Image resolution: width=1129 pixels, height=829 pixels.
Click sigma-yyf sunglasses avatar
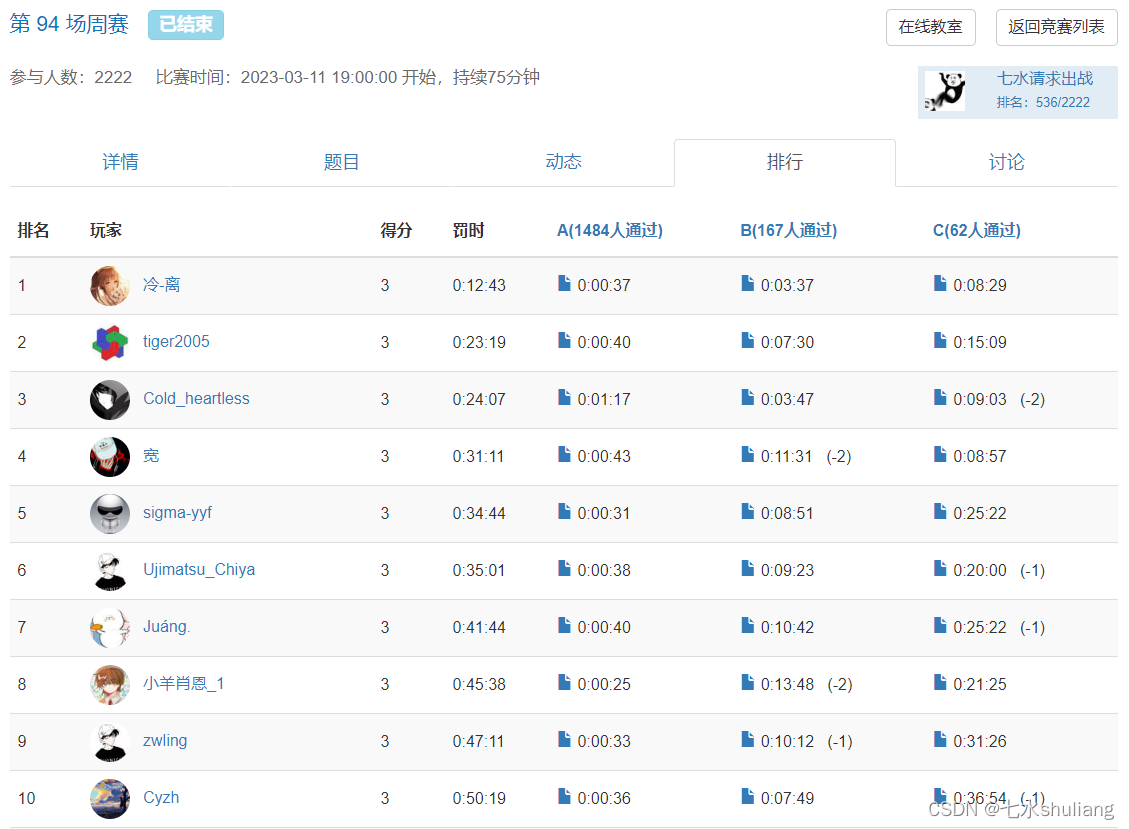(x=109, y=514)
